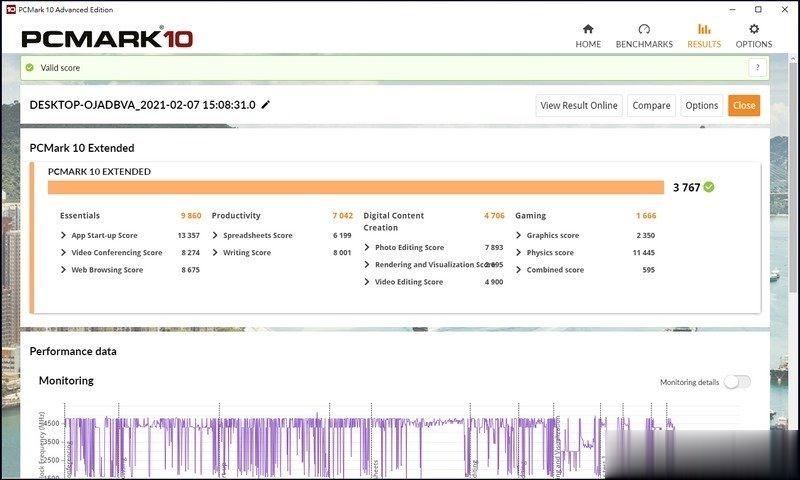Expand Writing Score row
The height and width of the screenshot is (480, 800).
coord(215,252)
